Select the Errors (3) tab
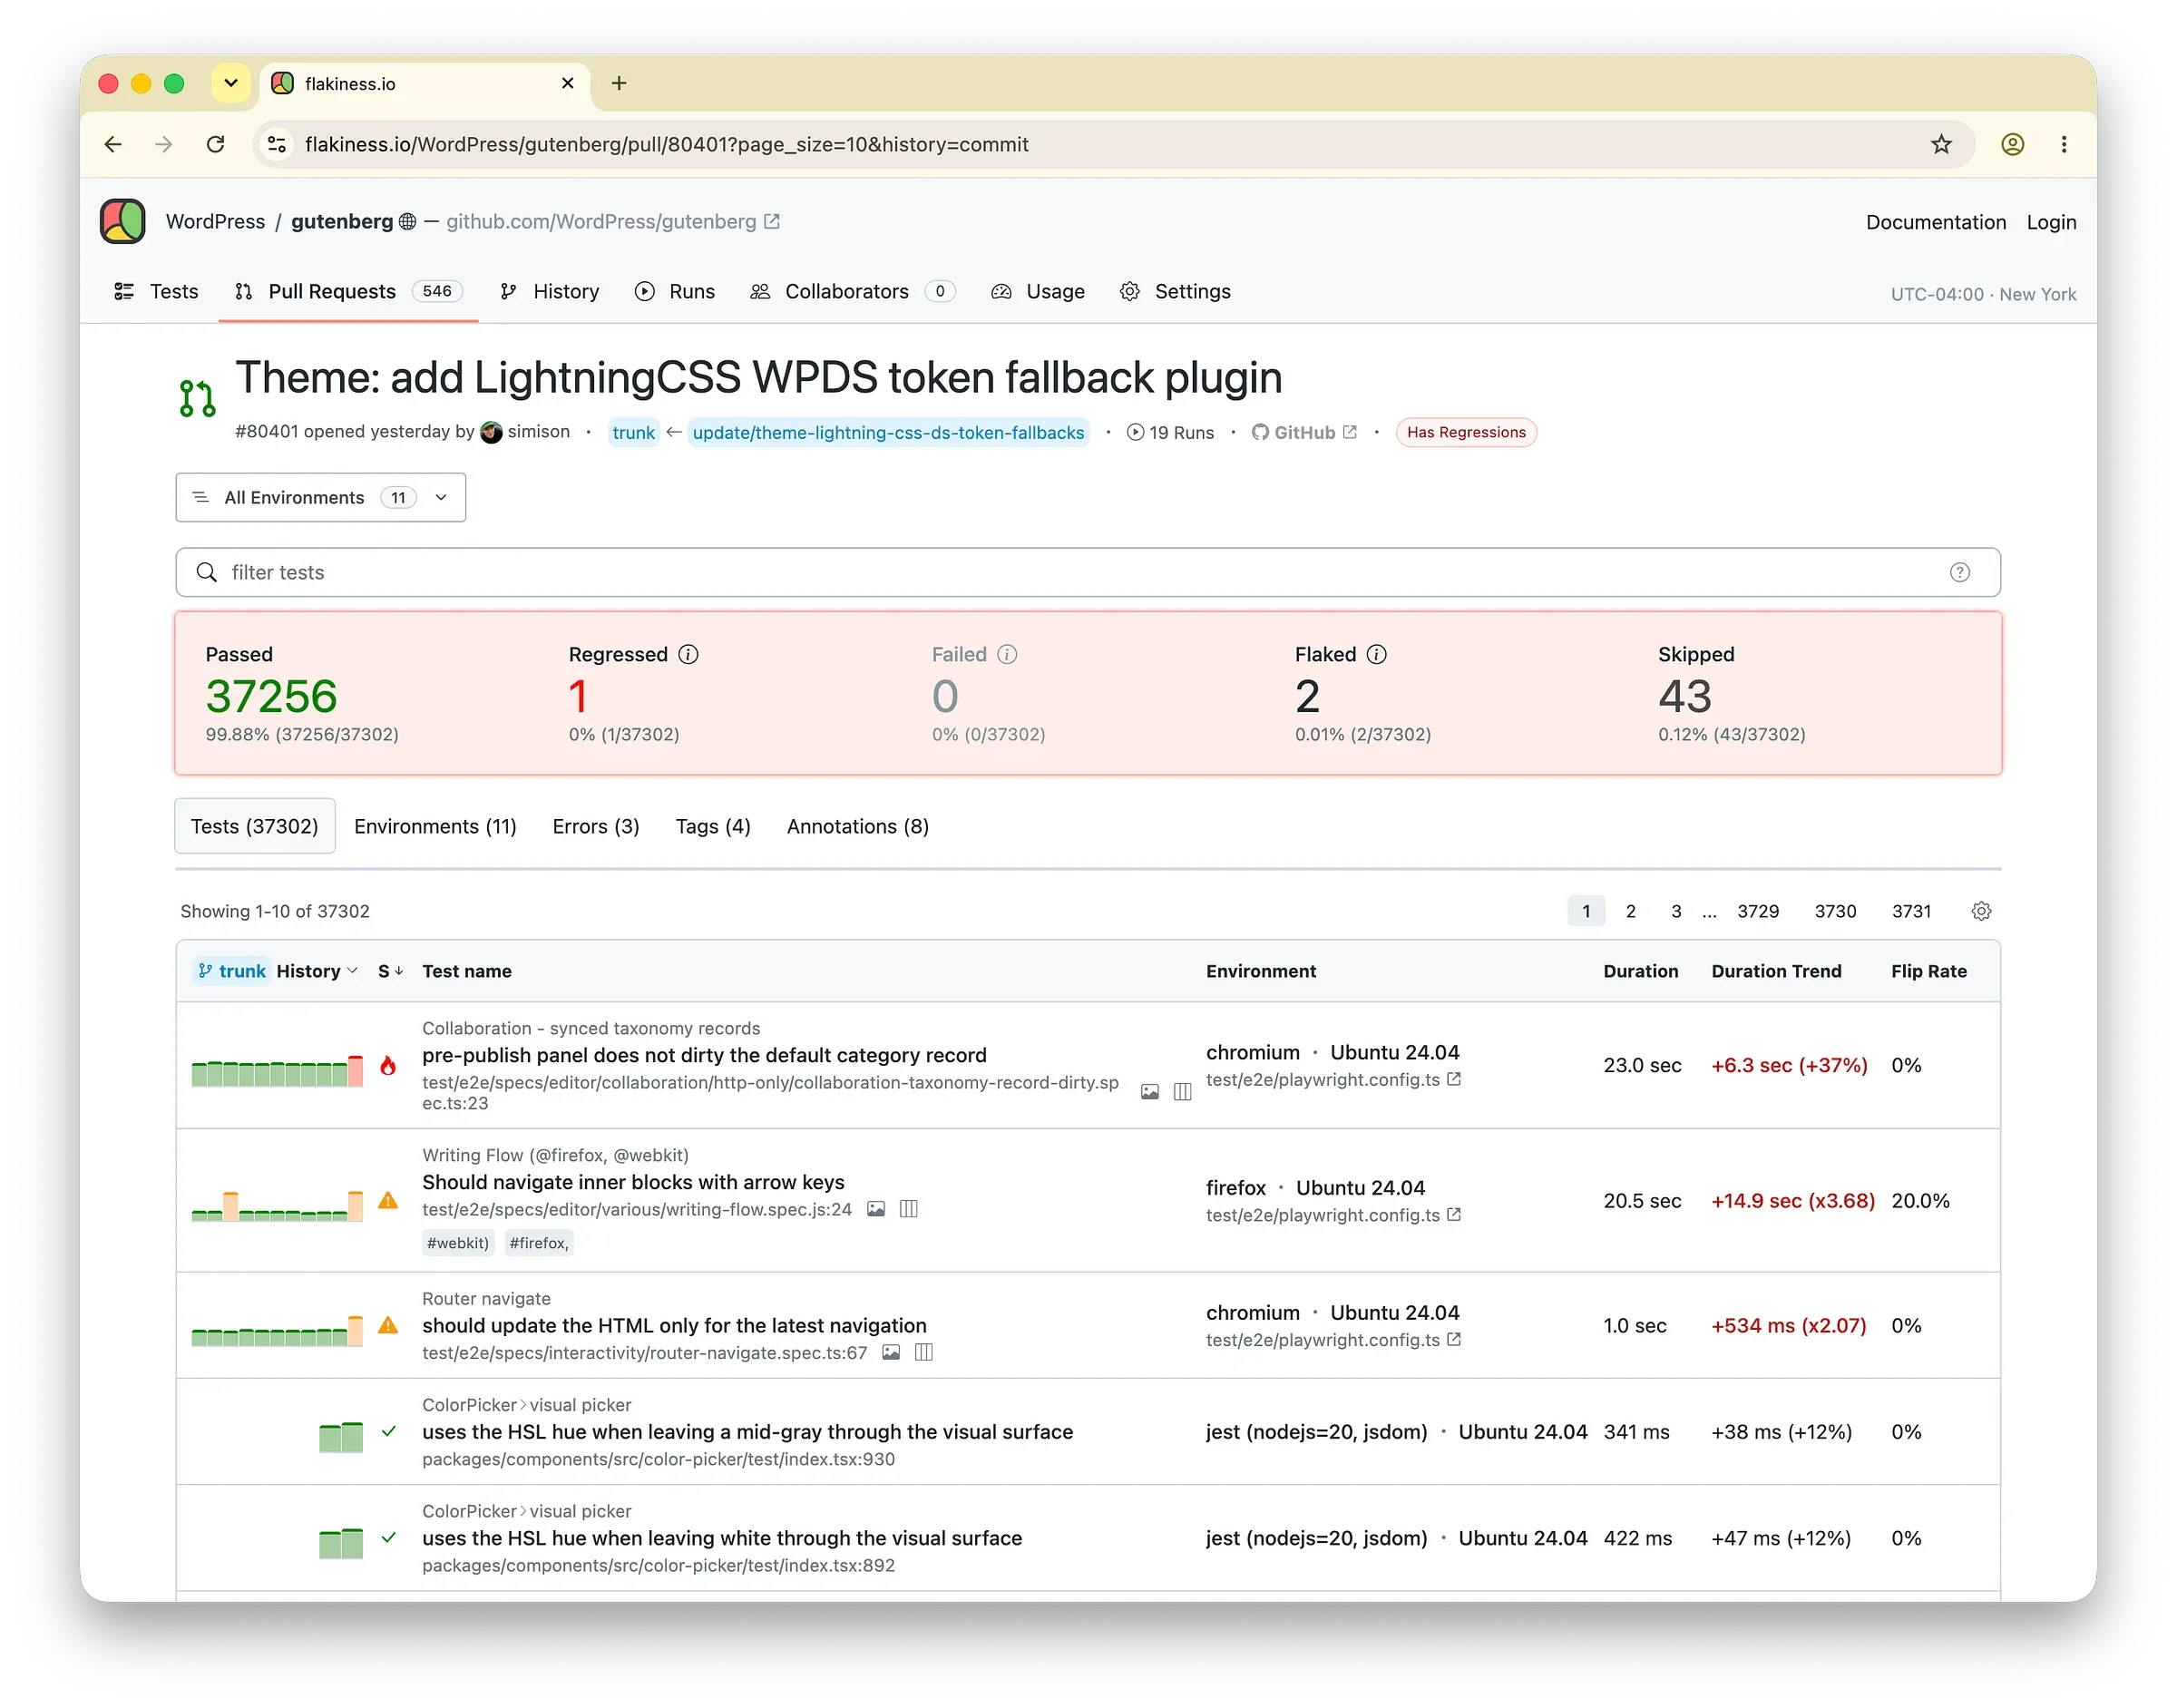Image resolution: width=2177 pixels, height=1708 pixels. click(596, 826)
